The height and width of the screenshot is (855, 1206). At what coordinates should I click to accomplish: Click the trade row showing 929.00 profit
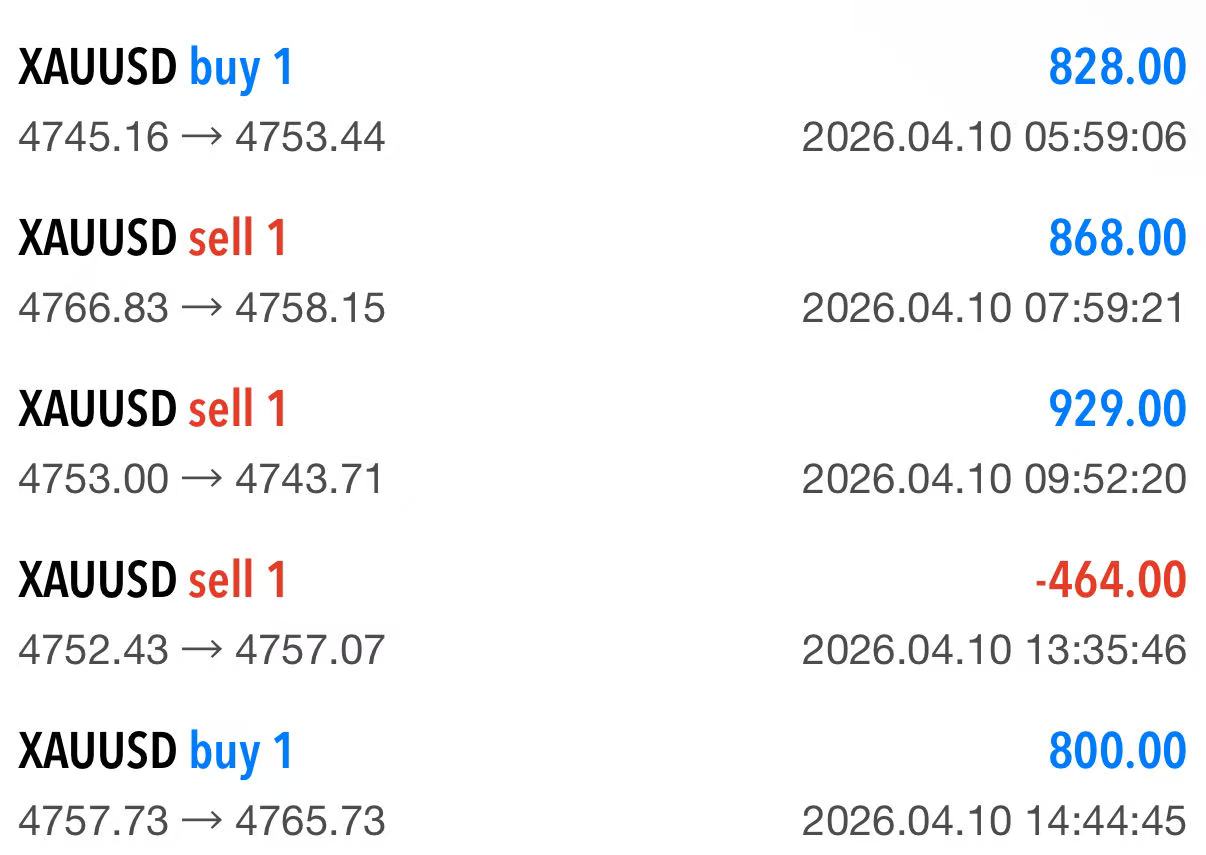(x=600, y=440)
